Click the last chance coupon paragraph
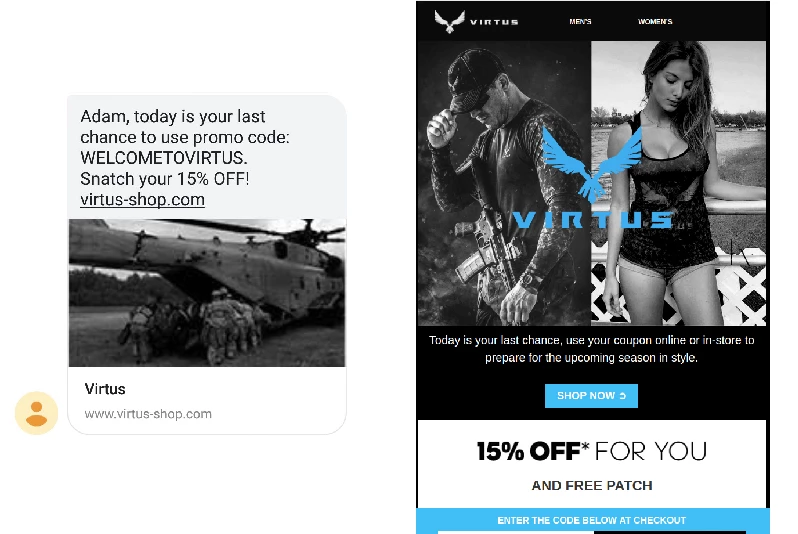Screen dimensions: 798x534 (x=591, y=349)
